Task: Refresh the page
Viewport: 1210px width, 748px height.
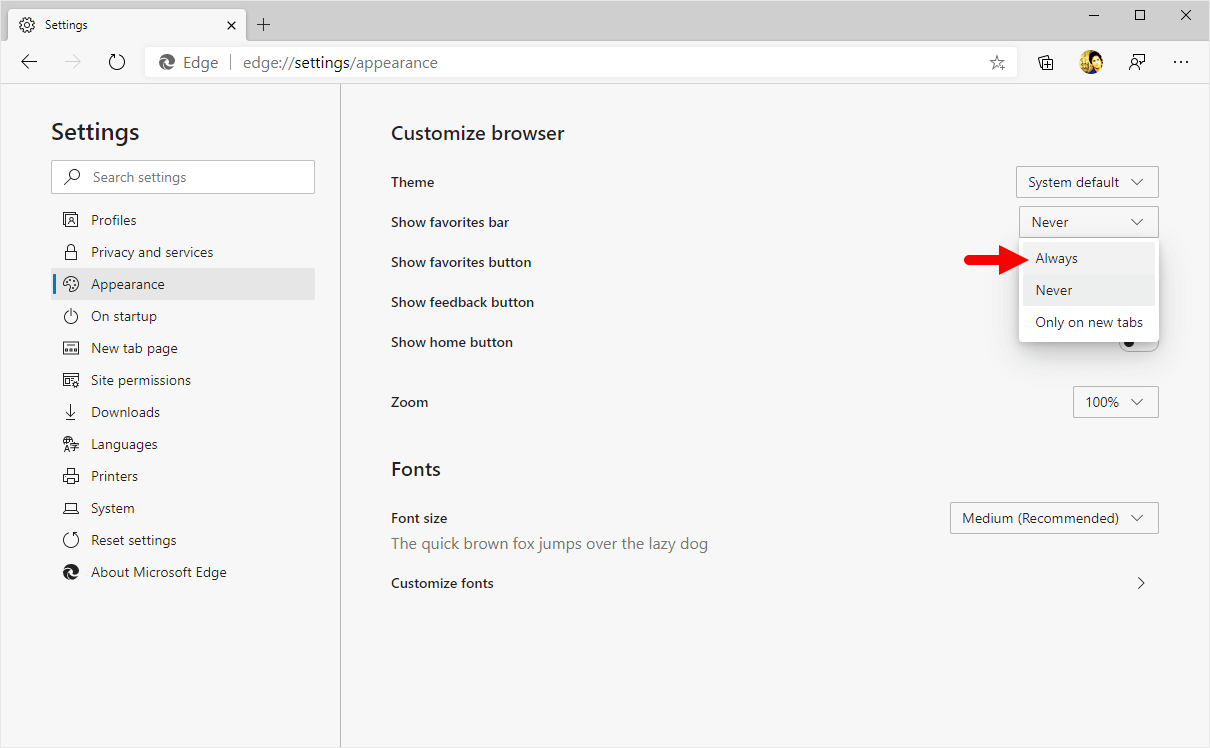Action: click(117, 62)
